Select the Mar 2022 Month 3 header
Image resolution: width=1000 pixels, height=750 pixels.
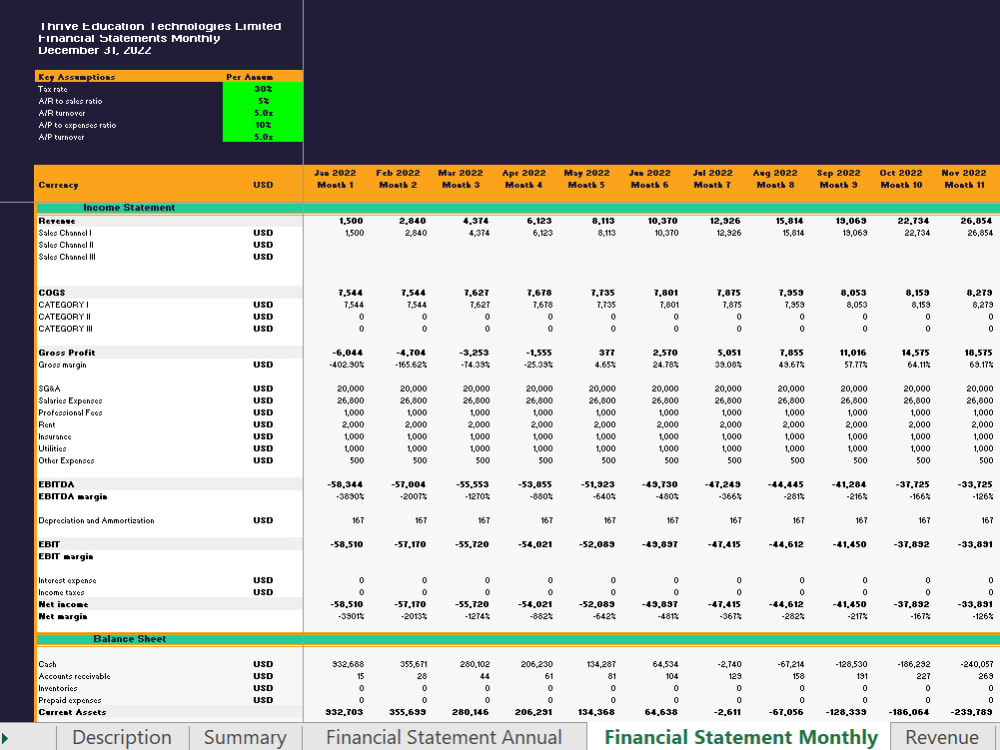pos(460,179)
